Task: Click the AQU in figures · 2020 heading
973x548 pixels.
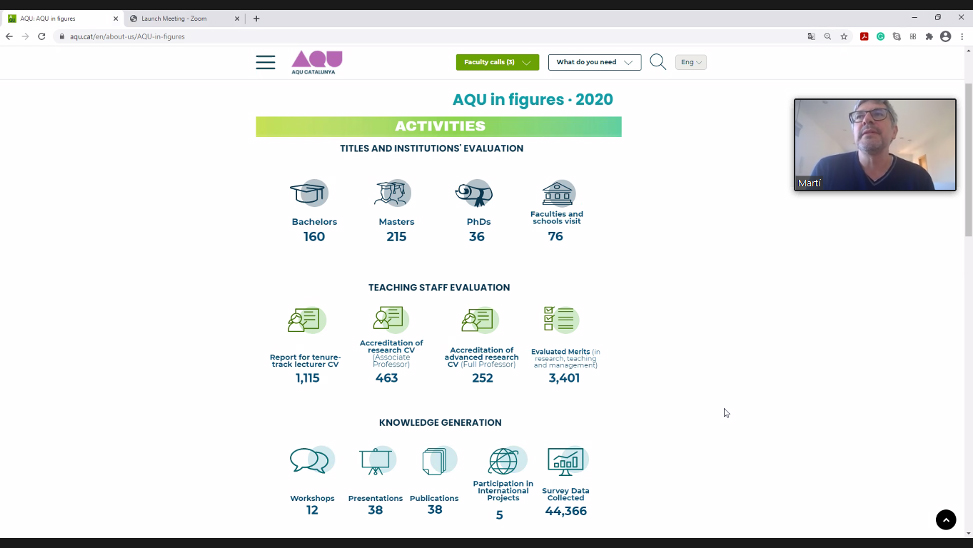Action: pos(532,99)
